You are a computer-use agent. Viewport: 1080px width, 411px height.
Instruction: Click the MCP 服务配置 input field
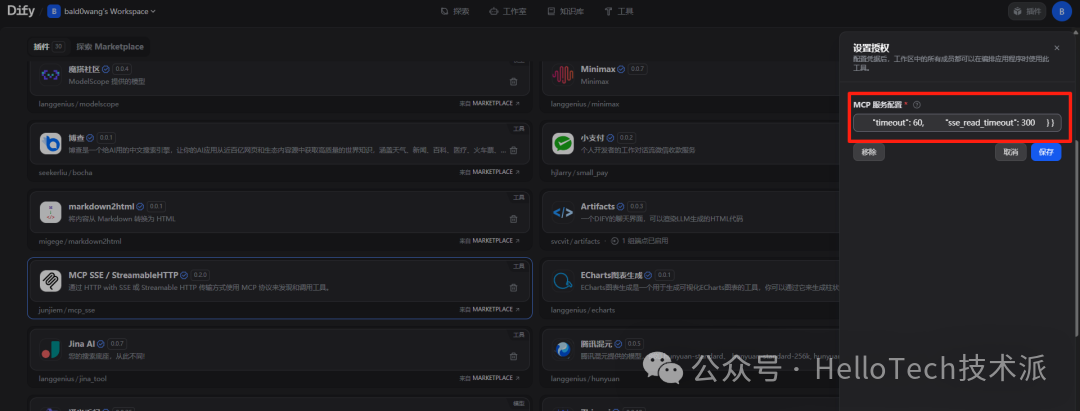click(957, 123)
